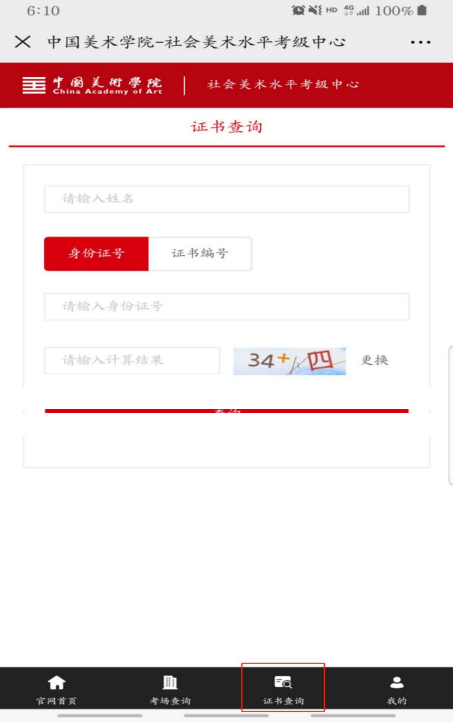This screenshot has width=453, height=722.
Task: Tap the 34+四 captcha image
Action: [290, 361]
